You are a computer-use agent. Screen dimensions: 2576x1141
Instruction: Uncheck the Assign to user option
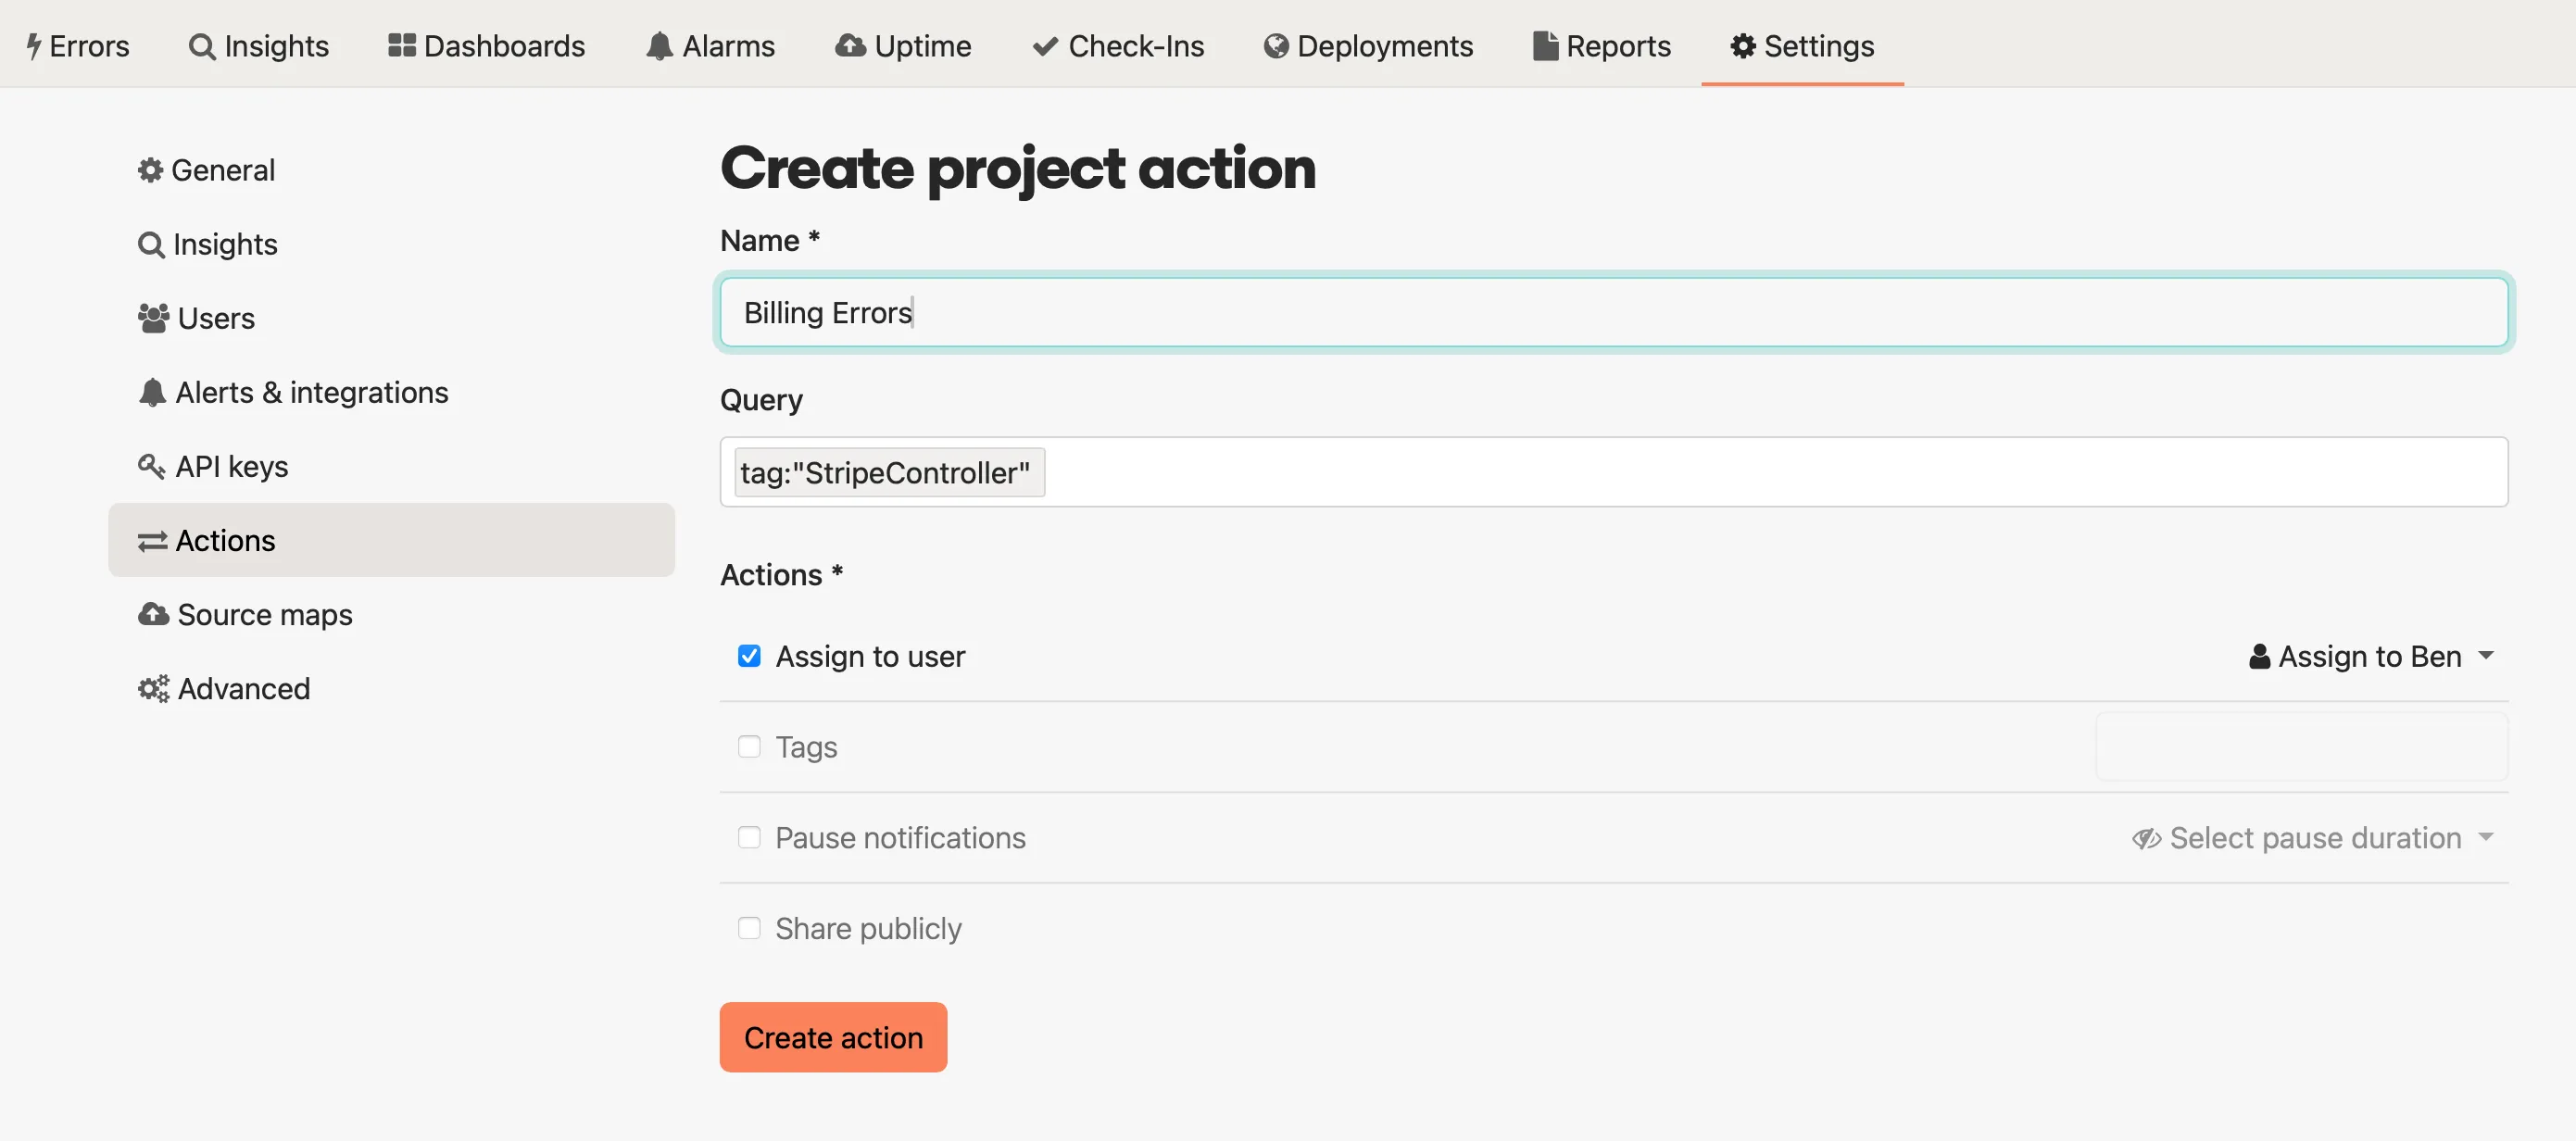coord(749,656)
